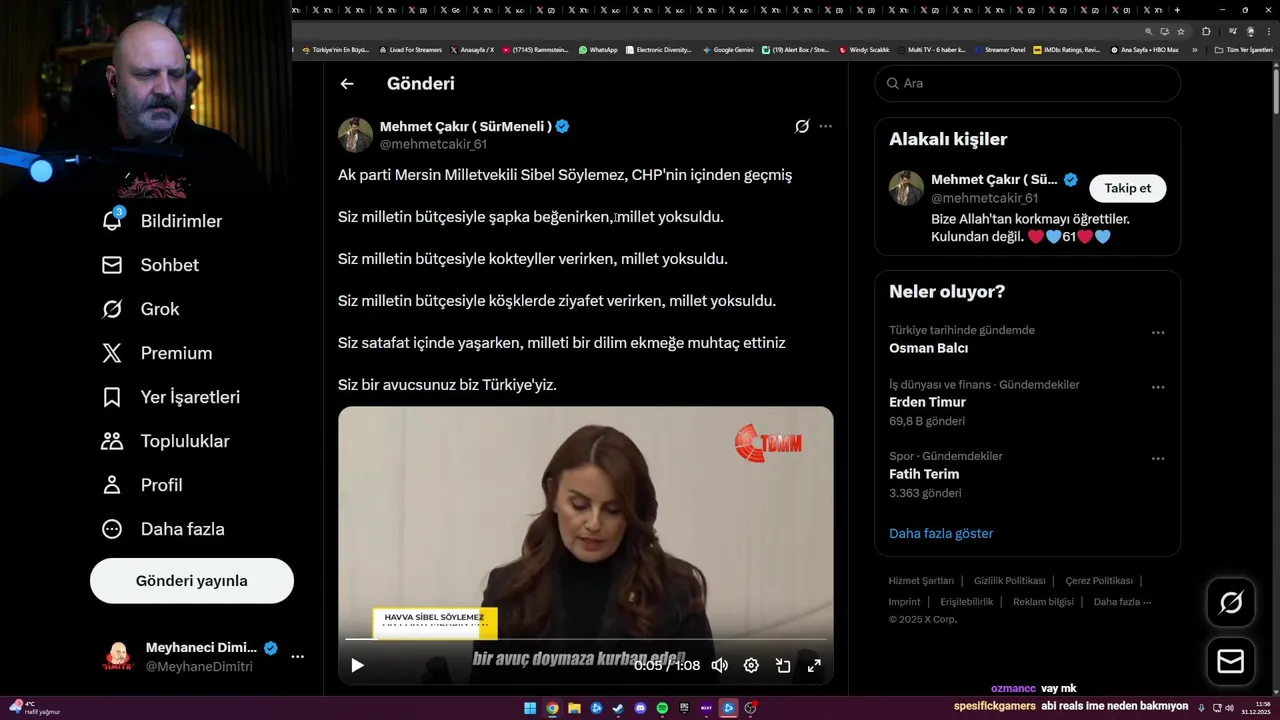Open Gizlilik Politikası footer link
The image size is (1280, 720).
1009,581
